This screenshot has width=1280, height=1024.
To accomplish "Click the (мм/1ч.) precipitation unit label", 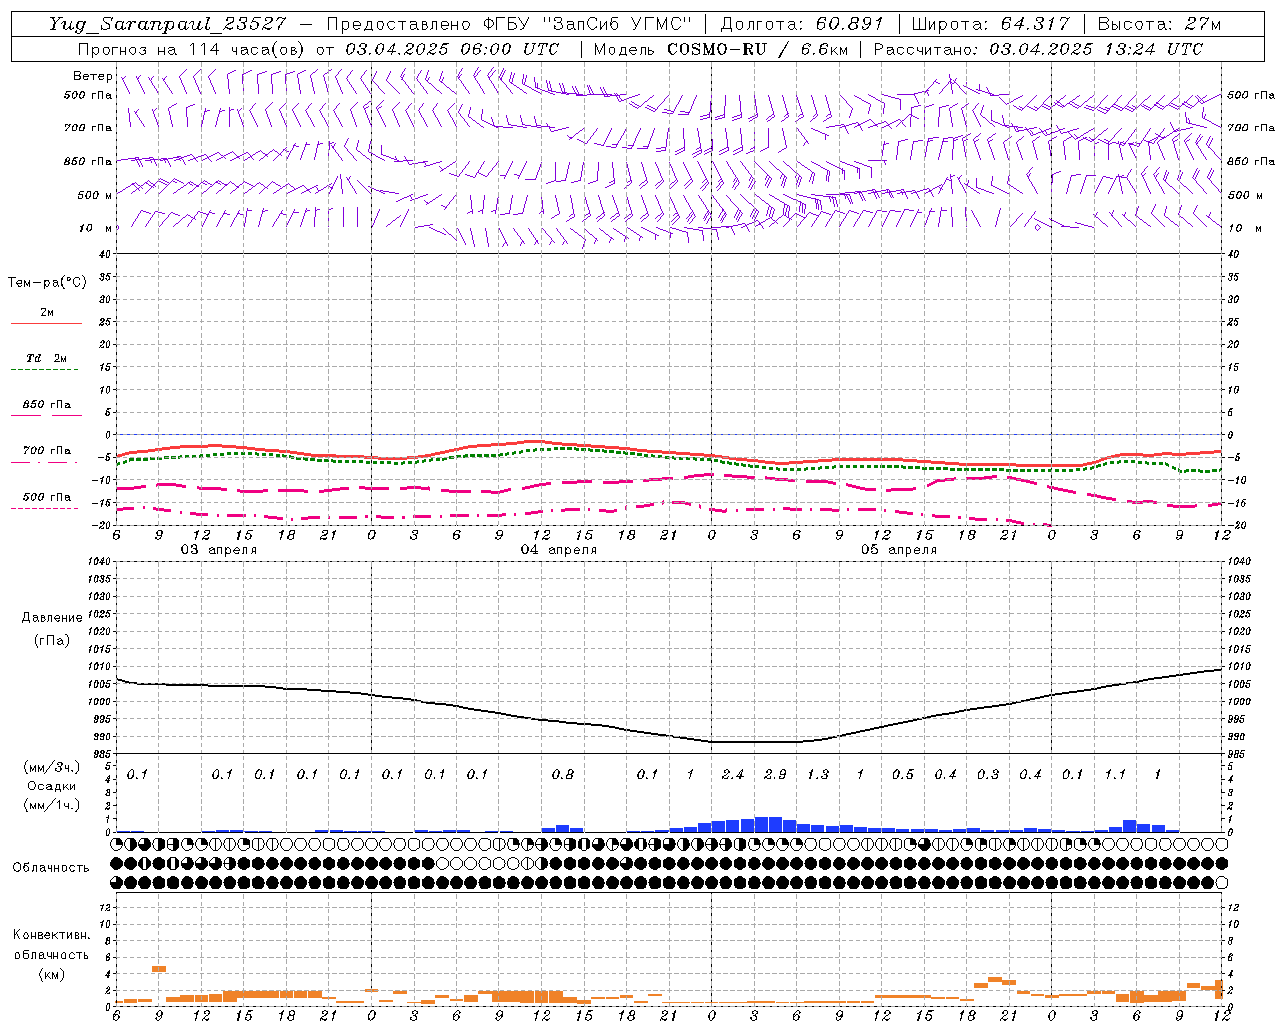I will point(51,805).
